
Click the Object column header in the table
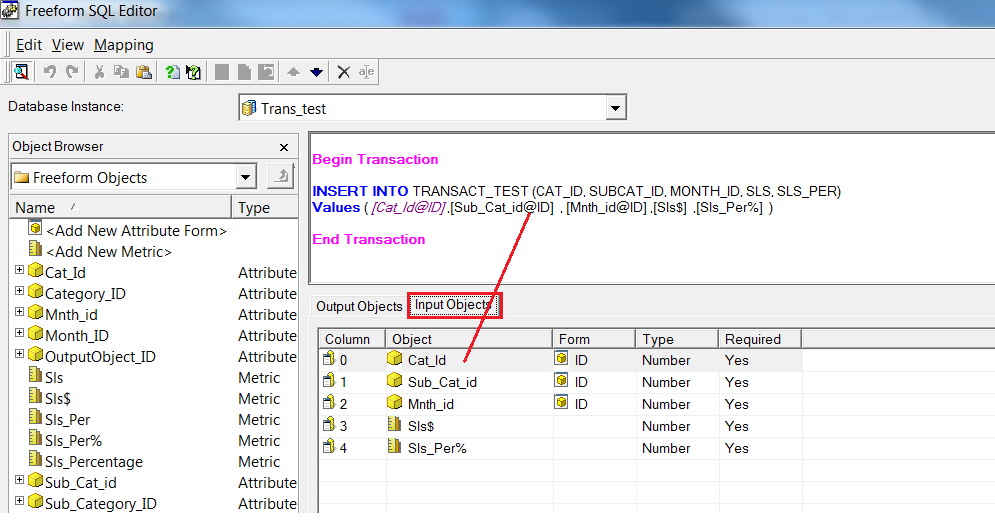[x=469, y=339]
